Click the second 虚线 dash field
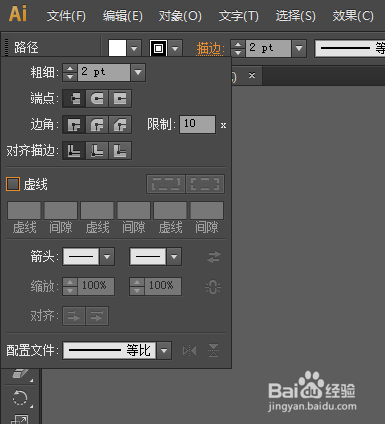Screen dimensions: 385x424 point(97,210)
